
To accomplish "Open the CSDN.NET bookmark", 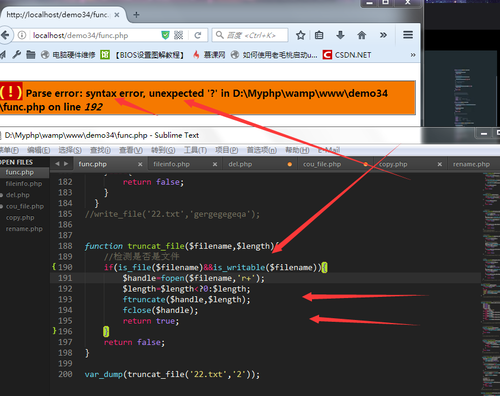I will point(347,55).
